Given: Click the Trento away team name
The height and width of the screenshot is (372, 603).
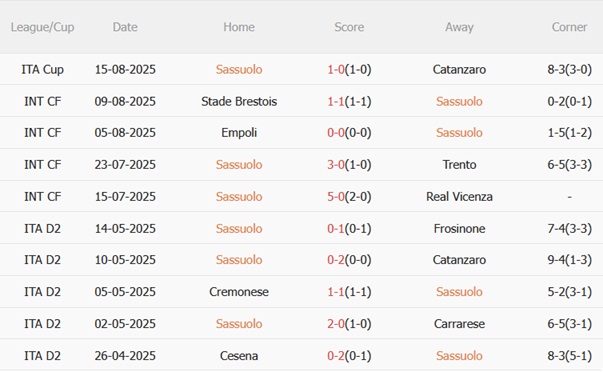Looking at the screenshot, I should point(459,165).
